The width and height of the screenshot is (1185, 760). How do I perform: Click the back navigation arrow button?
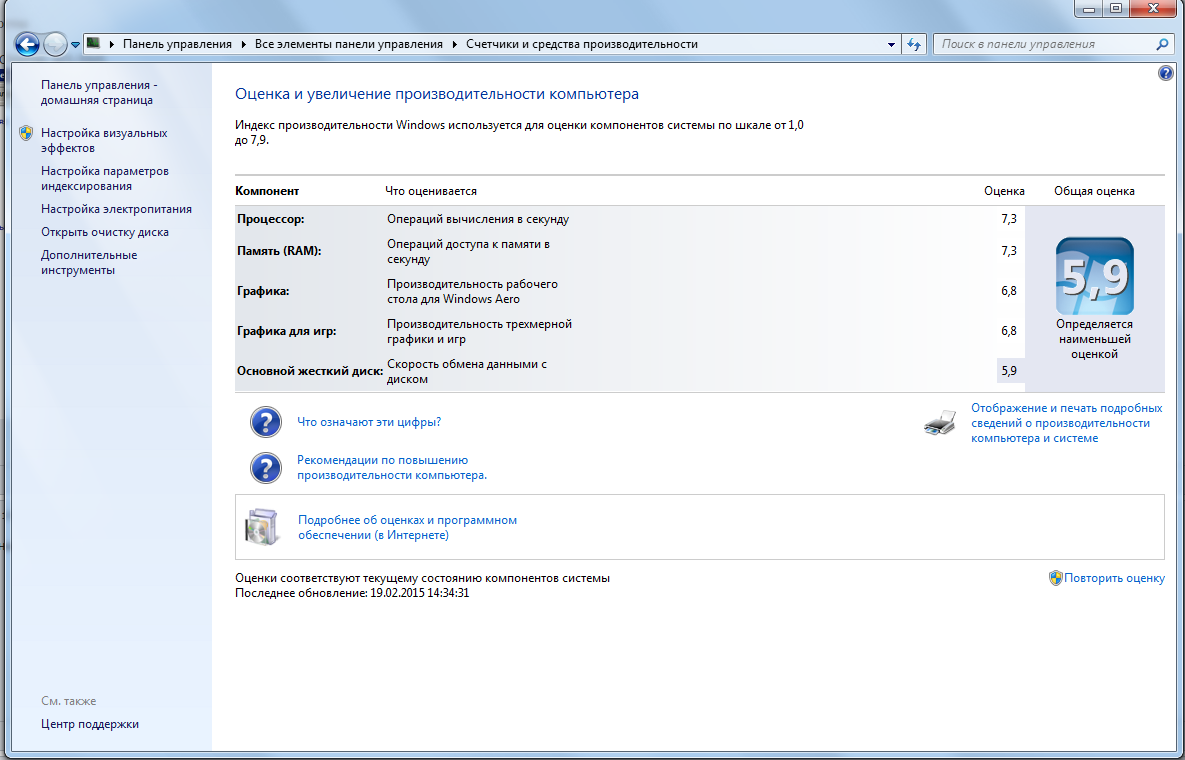click(x=27, y=44)
